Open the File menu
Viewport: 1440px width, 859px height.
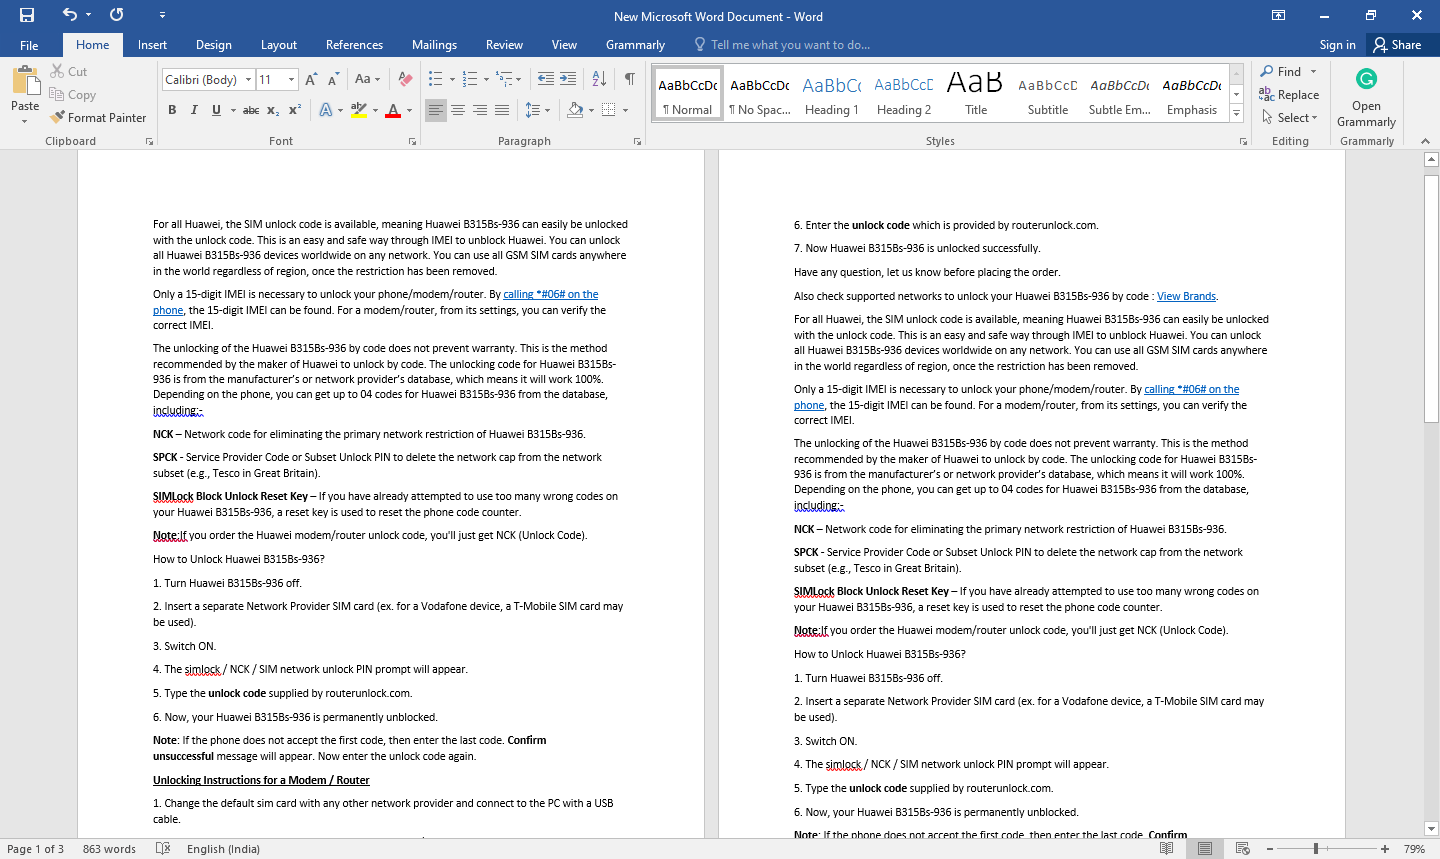29,45
